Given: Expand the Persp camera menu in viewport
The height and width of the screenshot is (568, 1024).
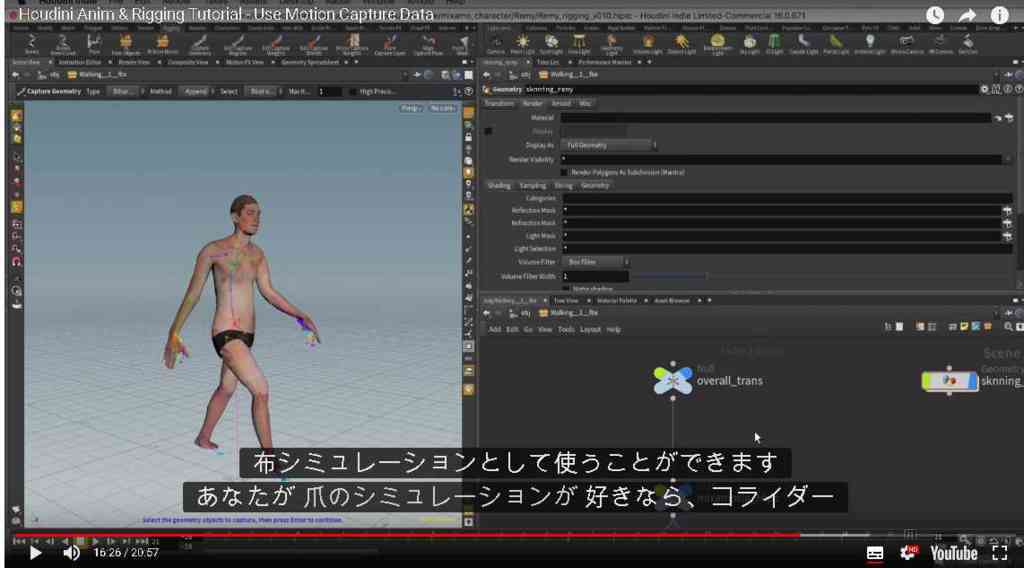Looking at the screenshot, I should pos(411,108).
